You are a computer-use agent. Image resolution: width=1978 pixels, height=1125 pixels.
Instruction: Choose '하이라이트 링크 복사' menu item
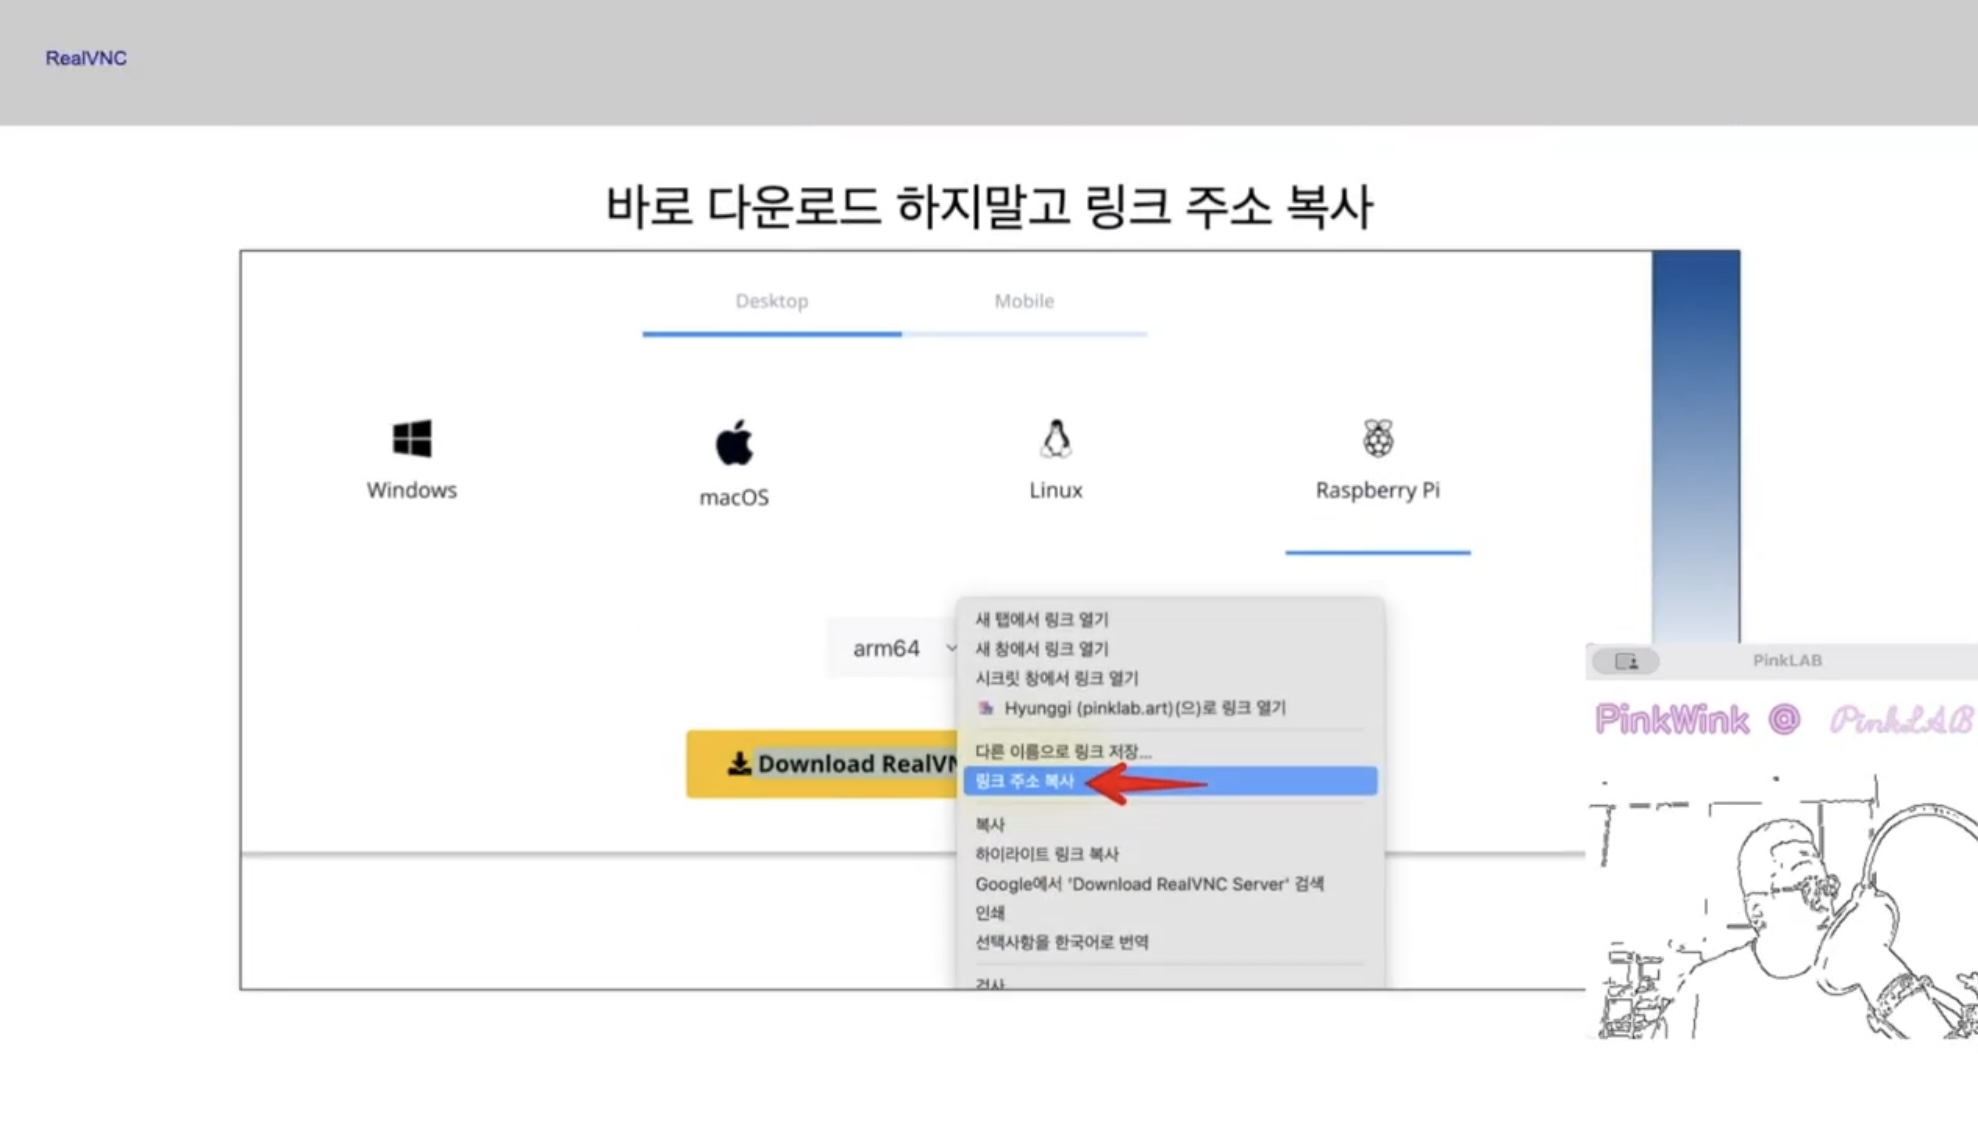pyautogui.click(x=1046, y=854)
